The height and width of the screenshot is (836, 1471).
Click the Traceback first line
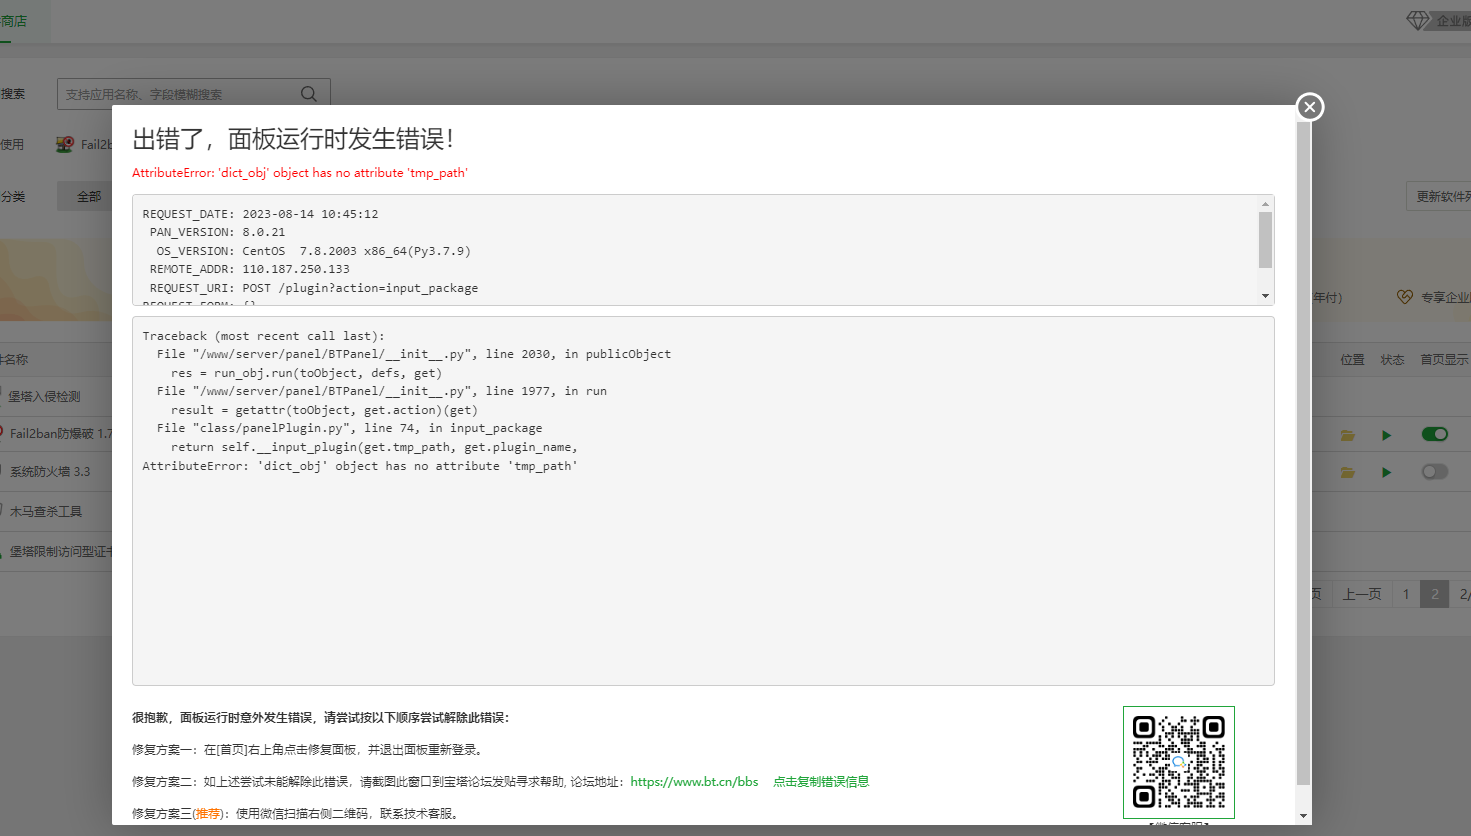click(x=263, y=336)
